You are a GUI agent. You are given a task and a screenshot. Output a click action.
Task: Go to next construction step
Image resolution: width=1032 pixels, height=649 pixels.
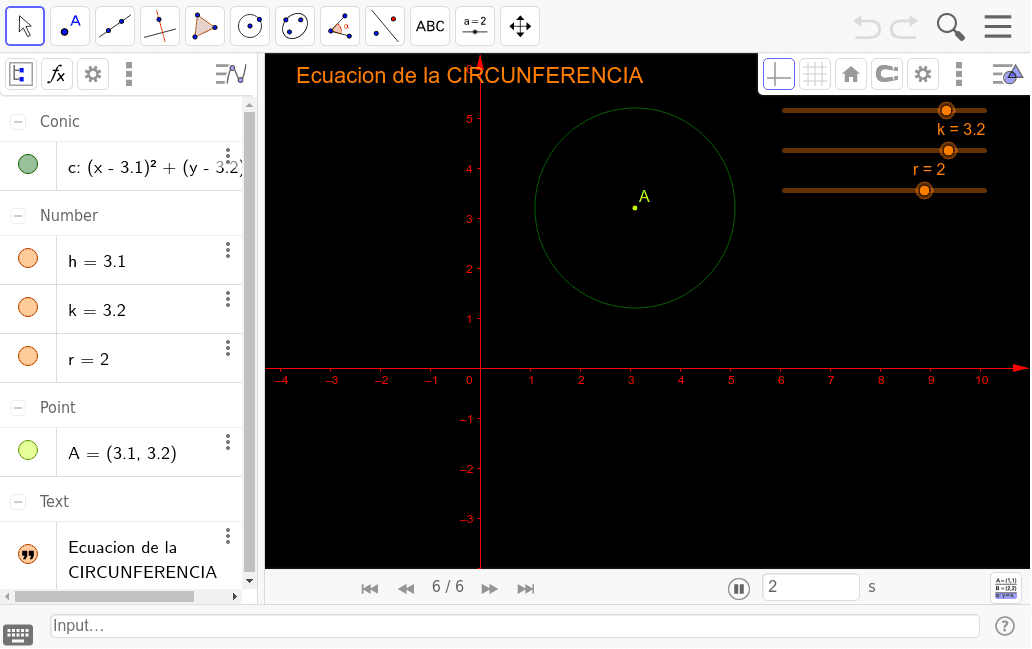tap(489, 588)
